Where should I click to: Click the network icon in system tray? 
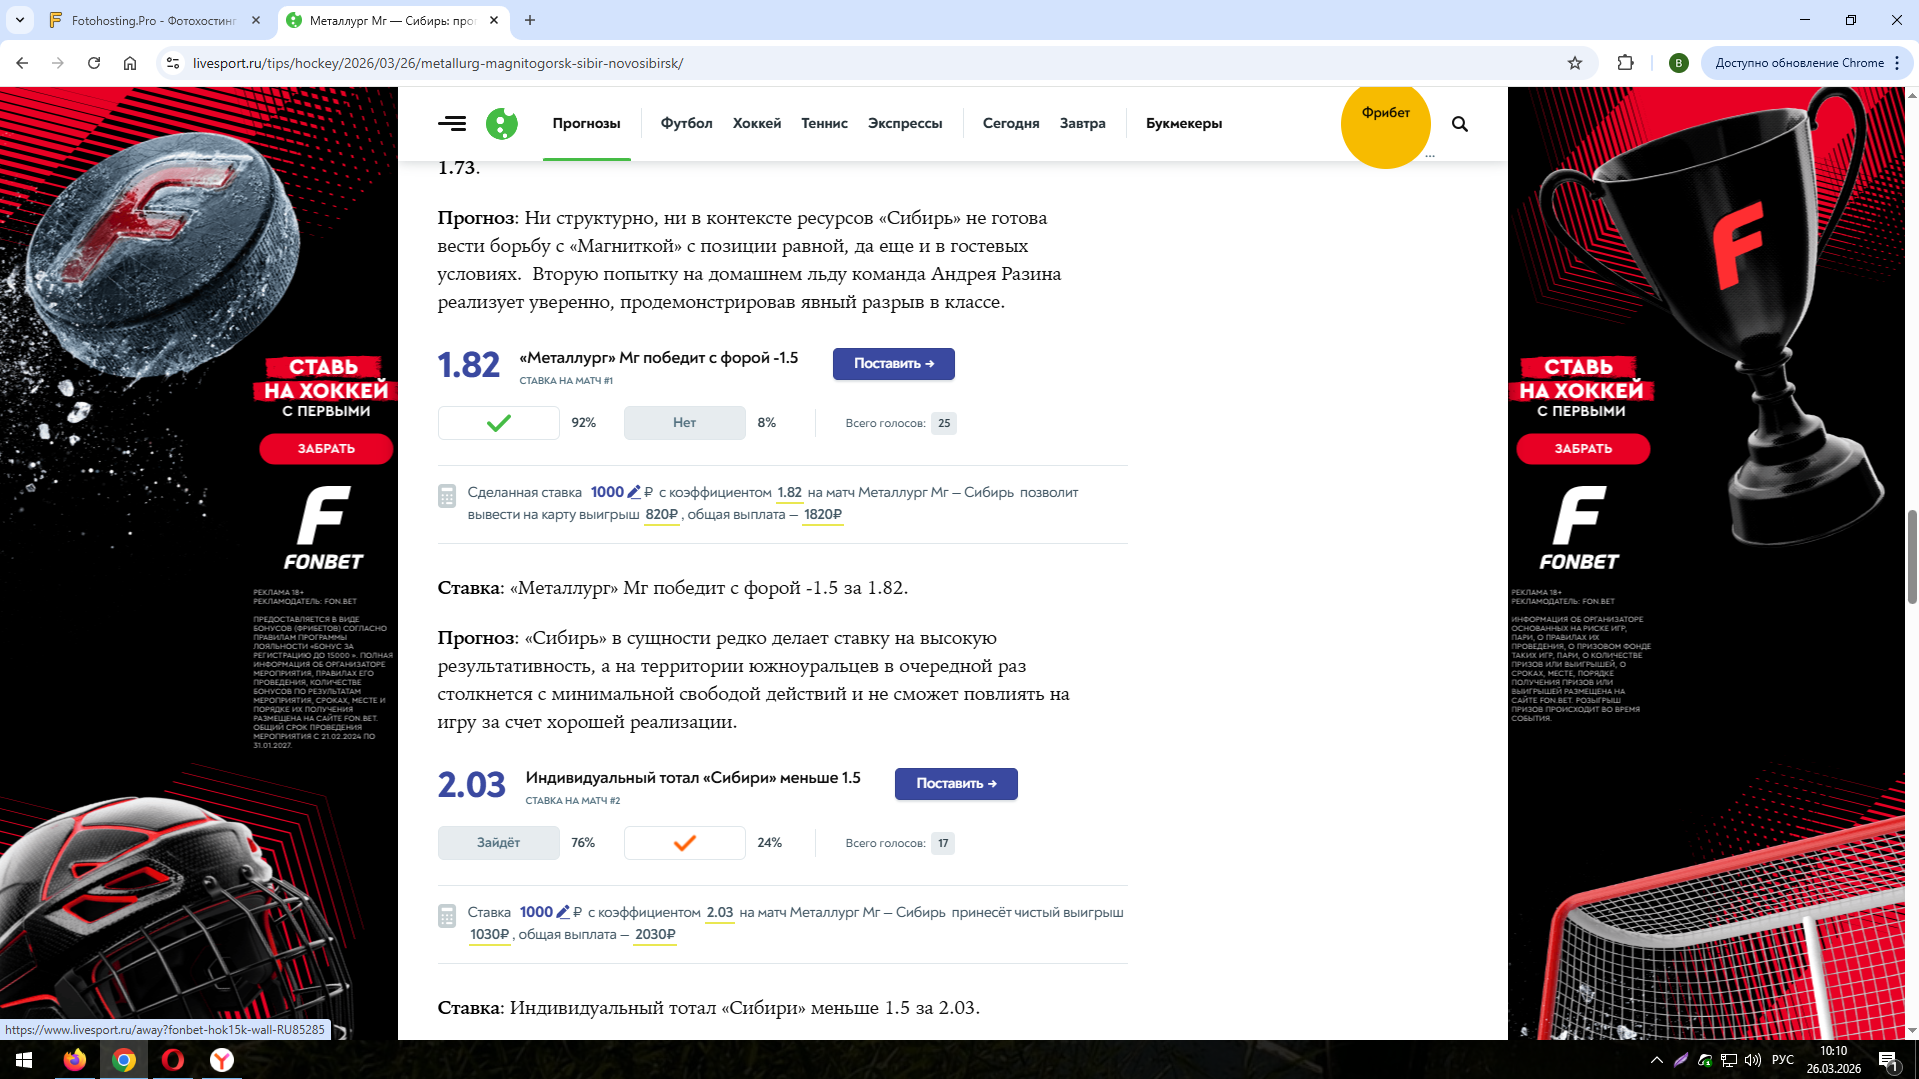[x=1728, y=1060]
